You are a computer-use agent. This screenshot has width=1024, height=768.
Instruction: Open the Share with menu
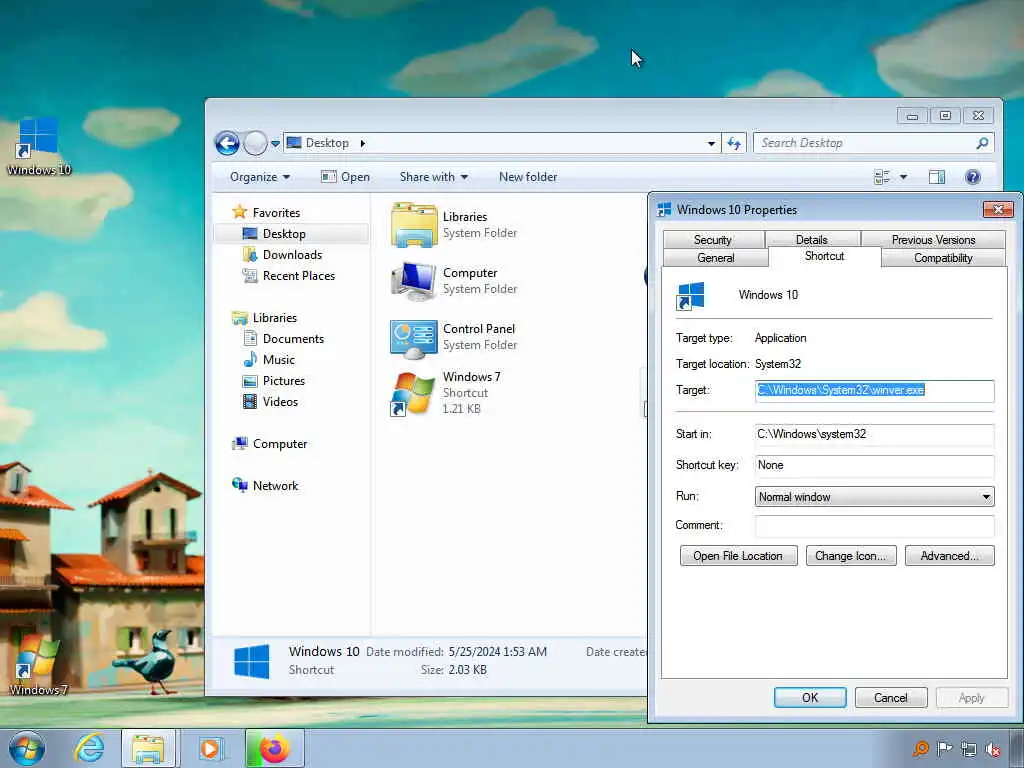tap(434, 177)
